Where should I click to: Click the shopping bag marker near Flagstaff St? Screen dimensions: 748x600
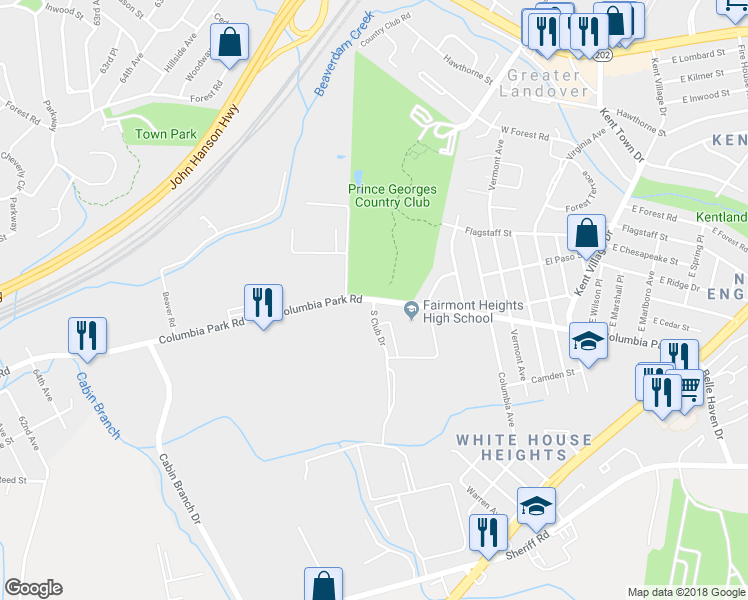tap(587, 235)
